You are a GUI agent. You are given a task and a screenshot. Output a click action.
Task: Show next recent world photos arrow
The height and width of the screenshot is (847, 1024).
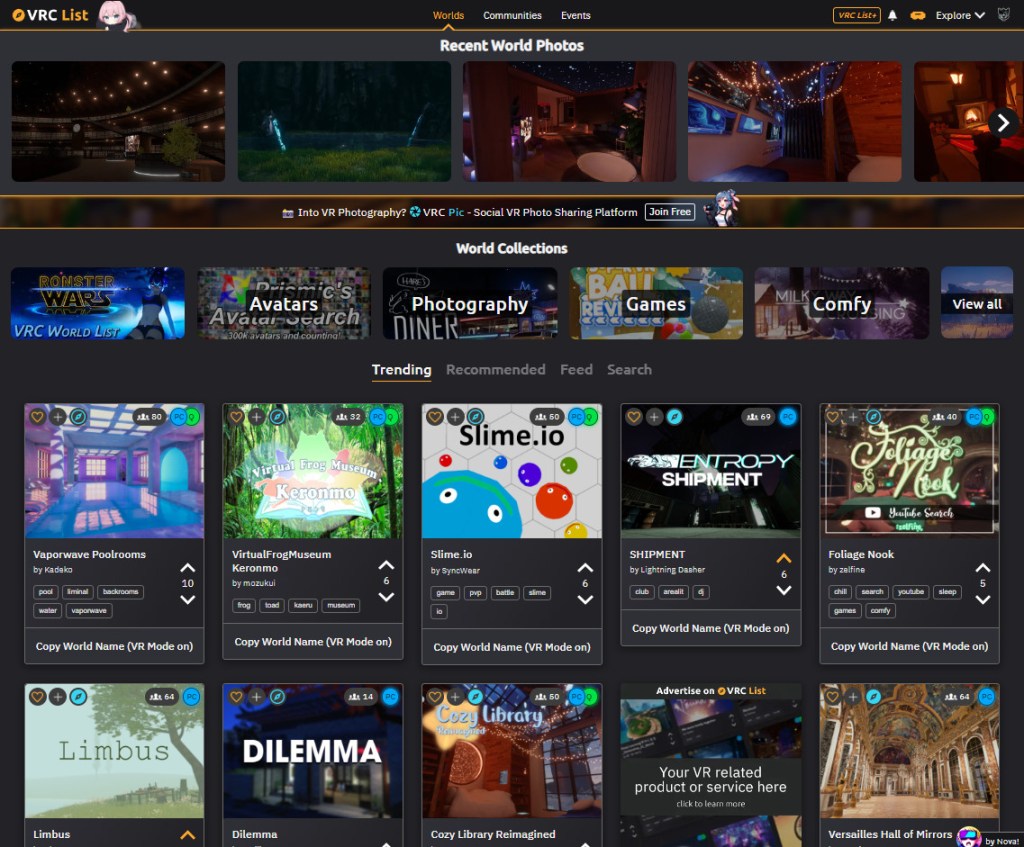[1002, 121]
